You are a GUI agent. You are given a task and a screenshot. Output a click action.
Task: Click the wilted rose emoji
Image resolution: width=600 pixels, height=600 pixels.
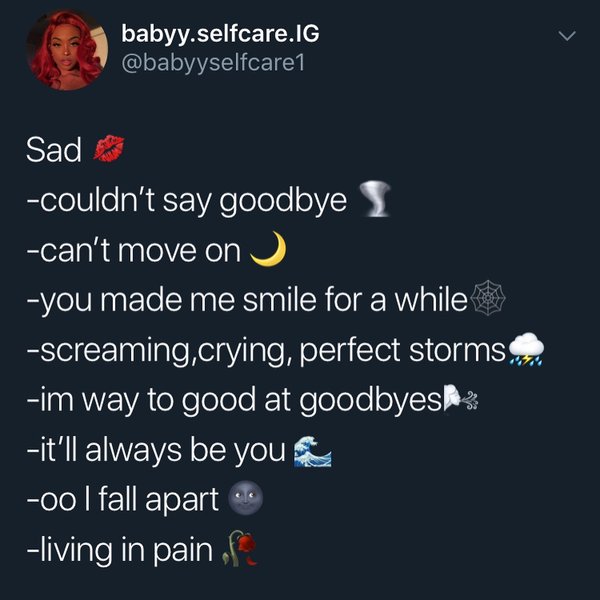click(x=239, y=548)
